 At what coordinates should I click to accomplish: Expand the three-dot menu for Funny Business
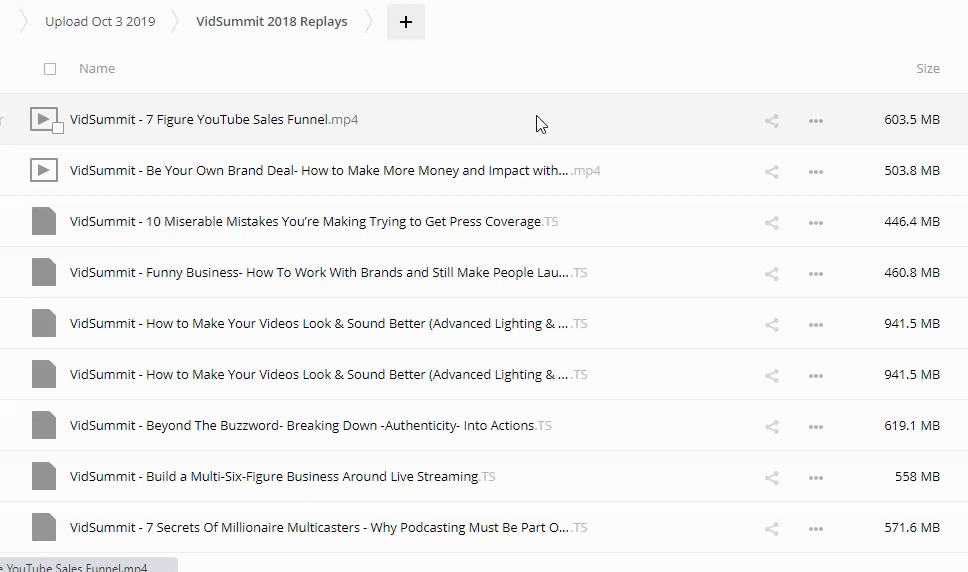click(815, 273)
